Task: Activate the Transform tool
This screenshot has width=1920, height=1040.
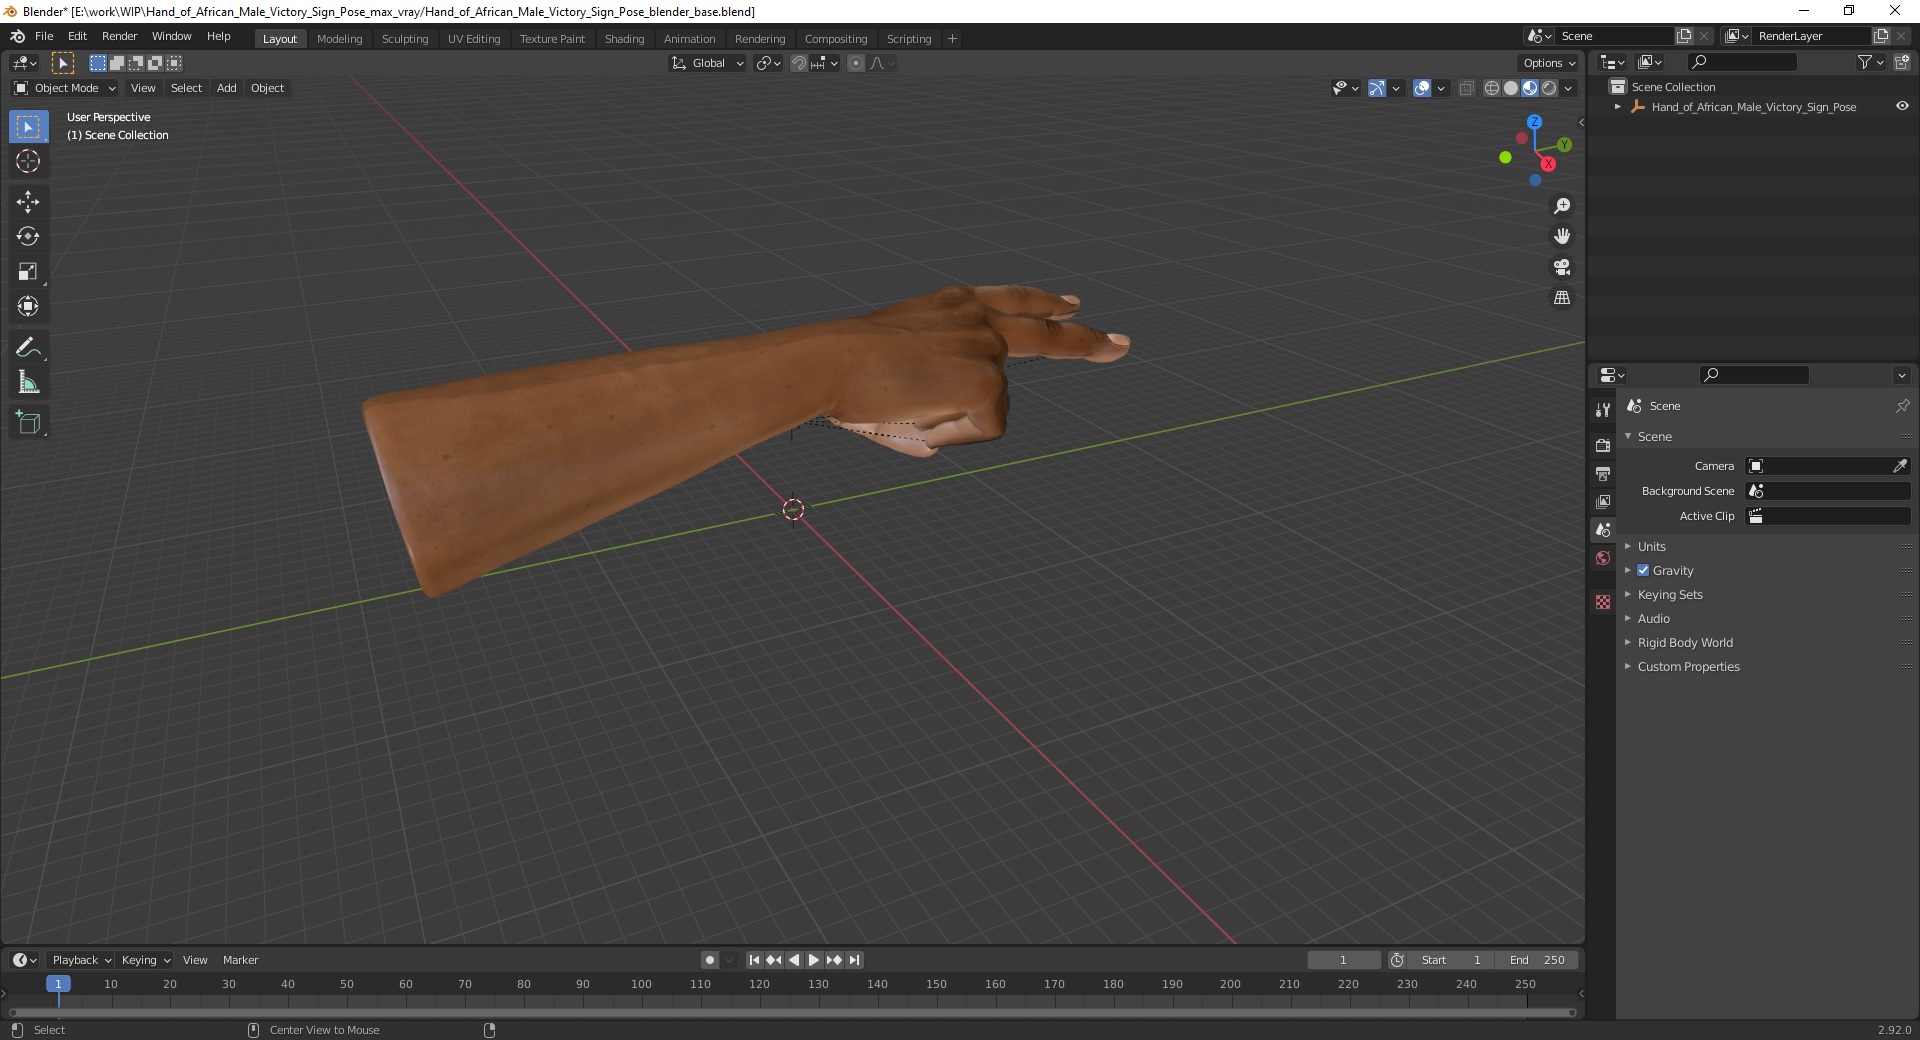Action: click(28, 306)
